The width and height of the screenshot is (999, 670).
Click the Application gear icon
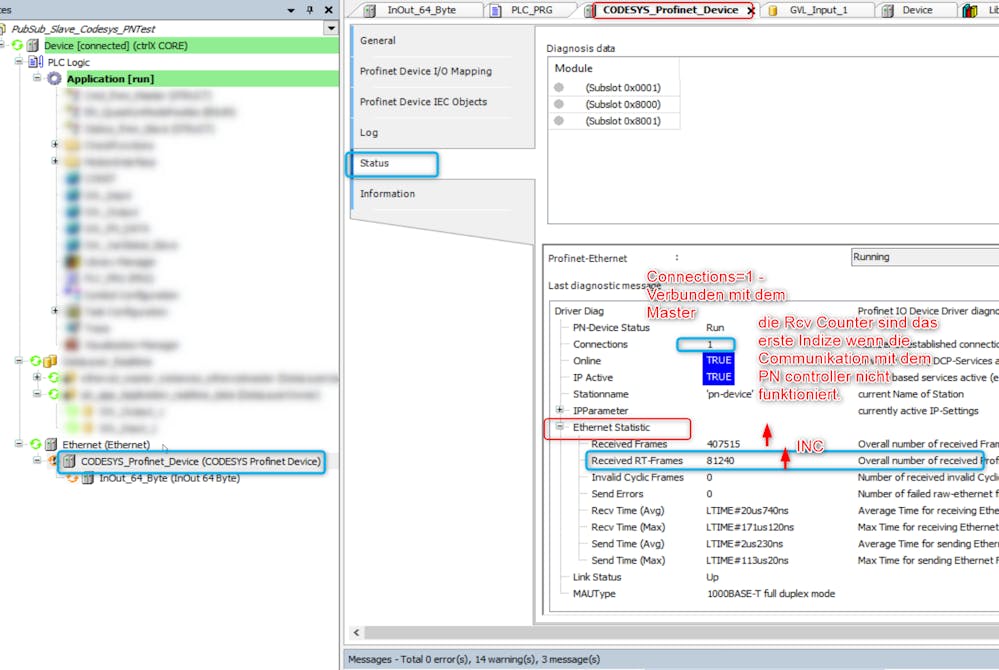(x=54, y=79)
